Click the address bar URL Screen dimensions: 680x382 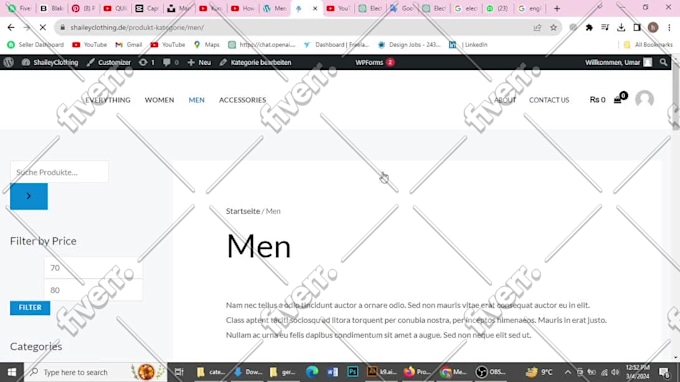coord(137,27)
